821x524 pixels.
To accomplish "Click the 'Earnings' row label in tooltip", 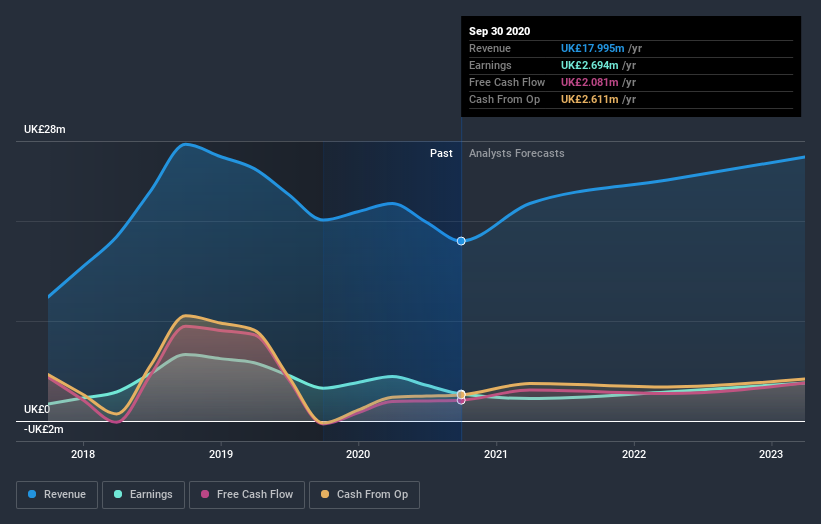I will (x=490, y=65).
